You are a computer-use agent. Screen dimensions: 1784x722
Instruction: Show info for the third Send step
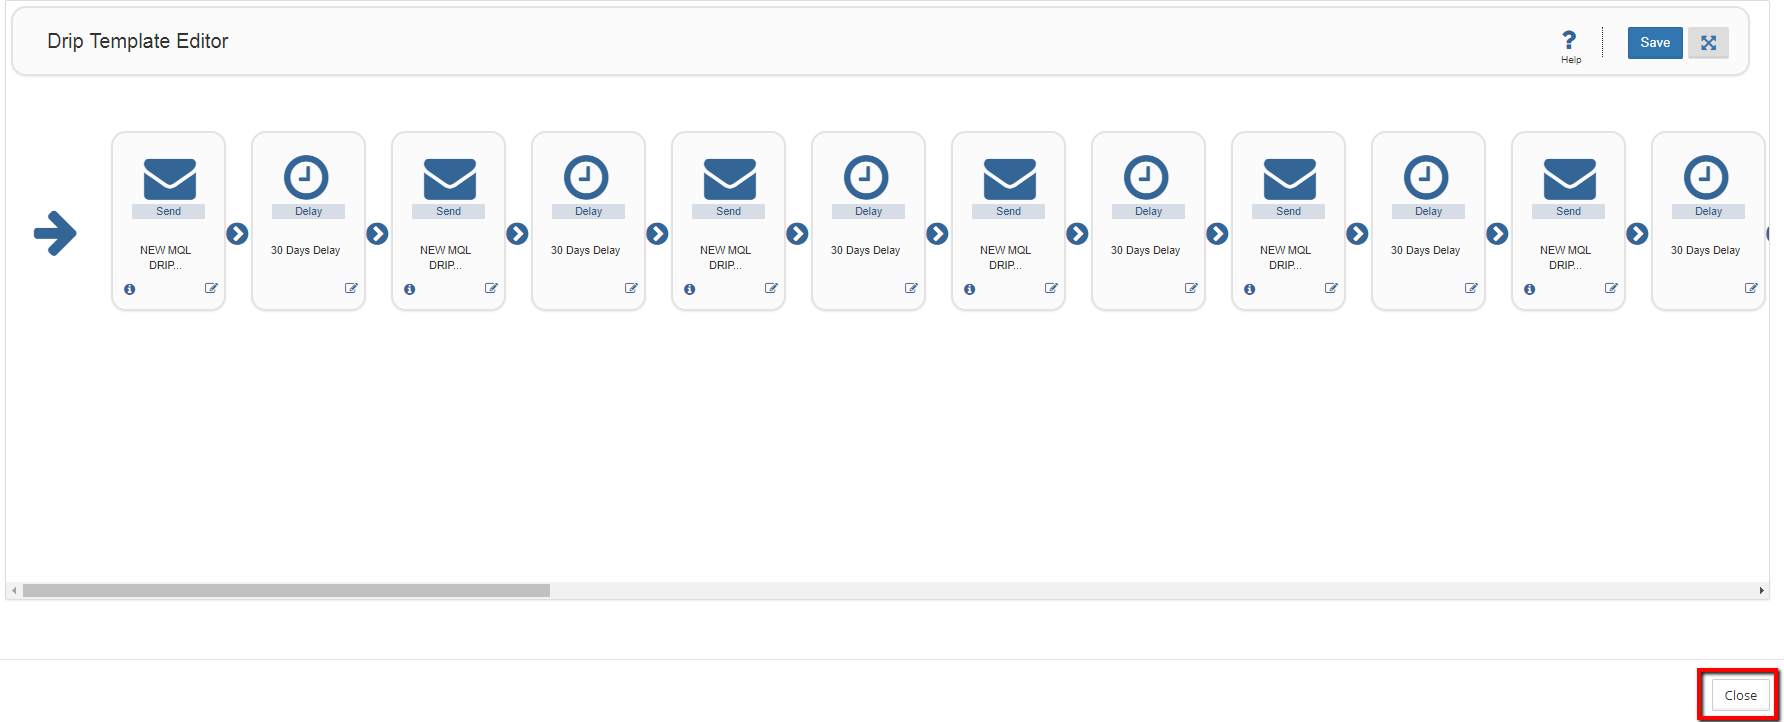[x=690, y=289]
